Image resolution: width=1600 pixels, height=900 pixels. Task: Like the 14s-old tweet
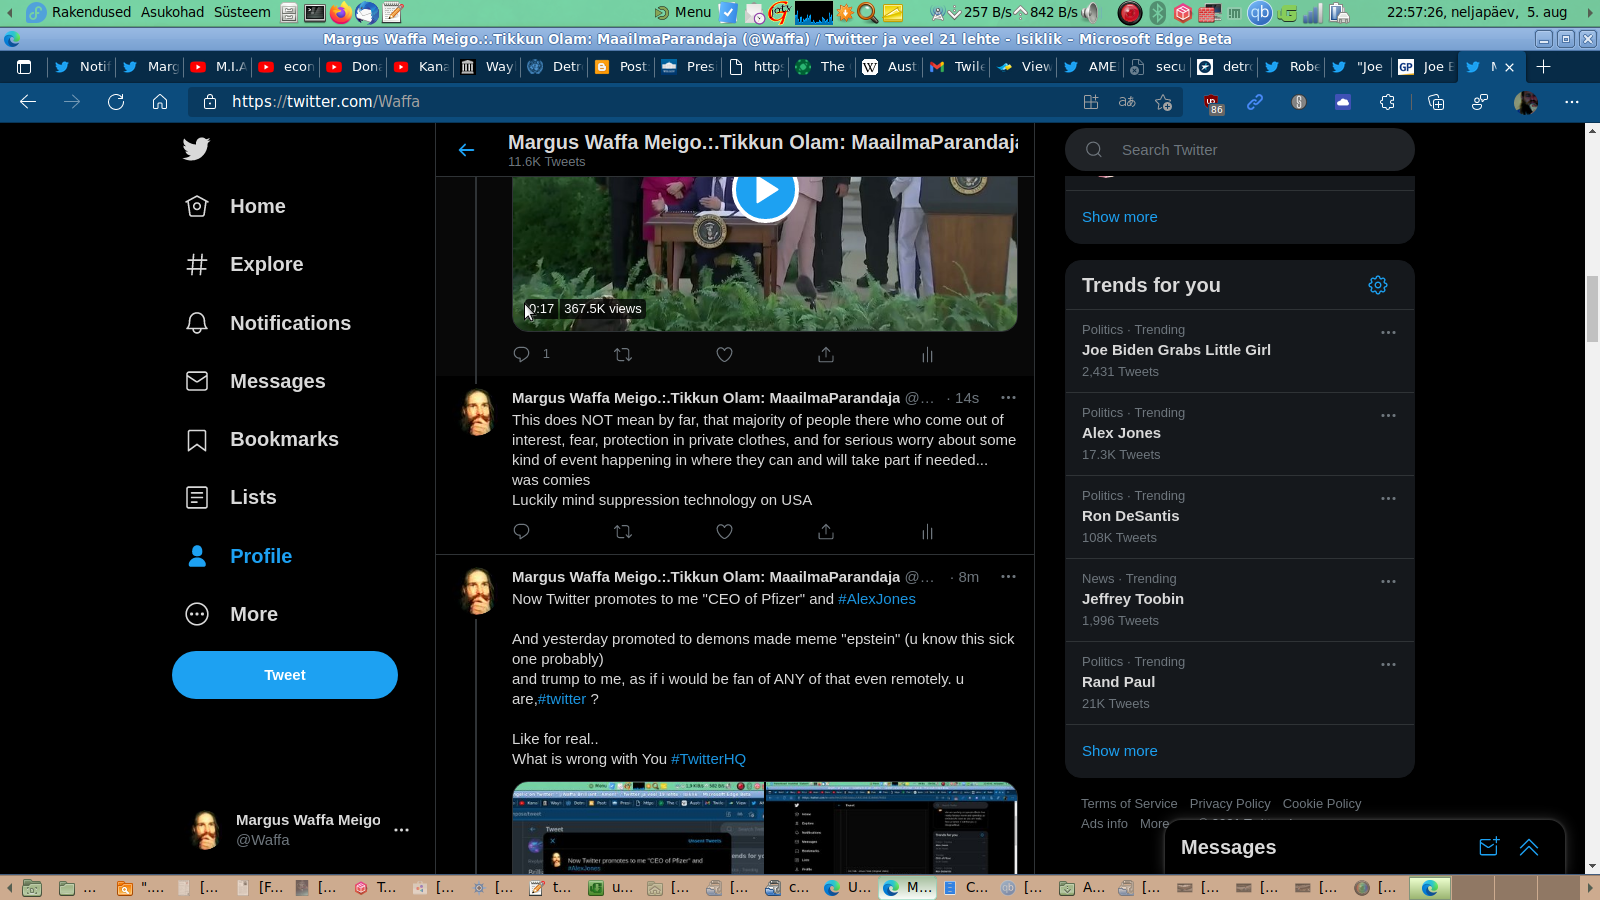click(x=724, y=532)
